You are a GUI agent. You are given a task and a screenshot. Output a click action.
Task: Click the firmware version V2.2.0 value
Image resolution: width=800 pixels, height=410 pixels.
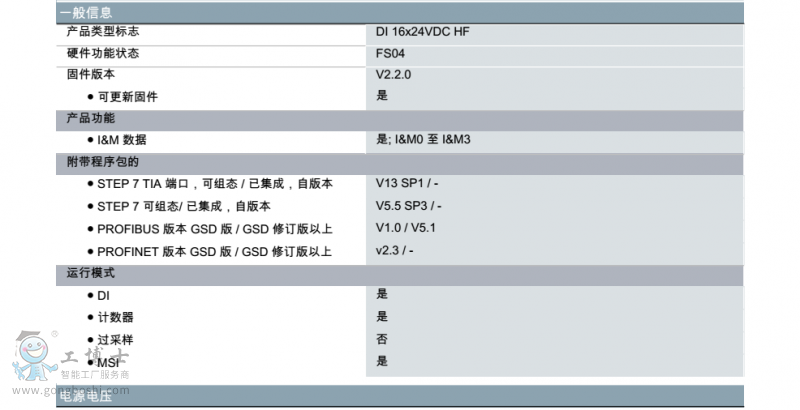coord(394,74)
